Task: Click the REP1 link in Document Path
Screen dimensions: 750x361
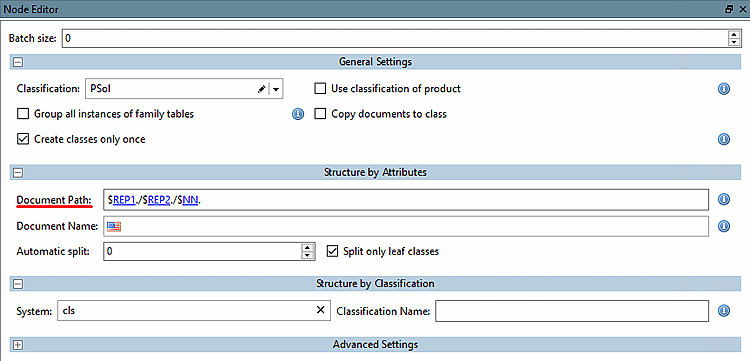Action: click(x=124, y=201)
